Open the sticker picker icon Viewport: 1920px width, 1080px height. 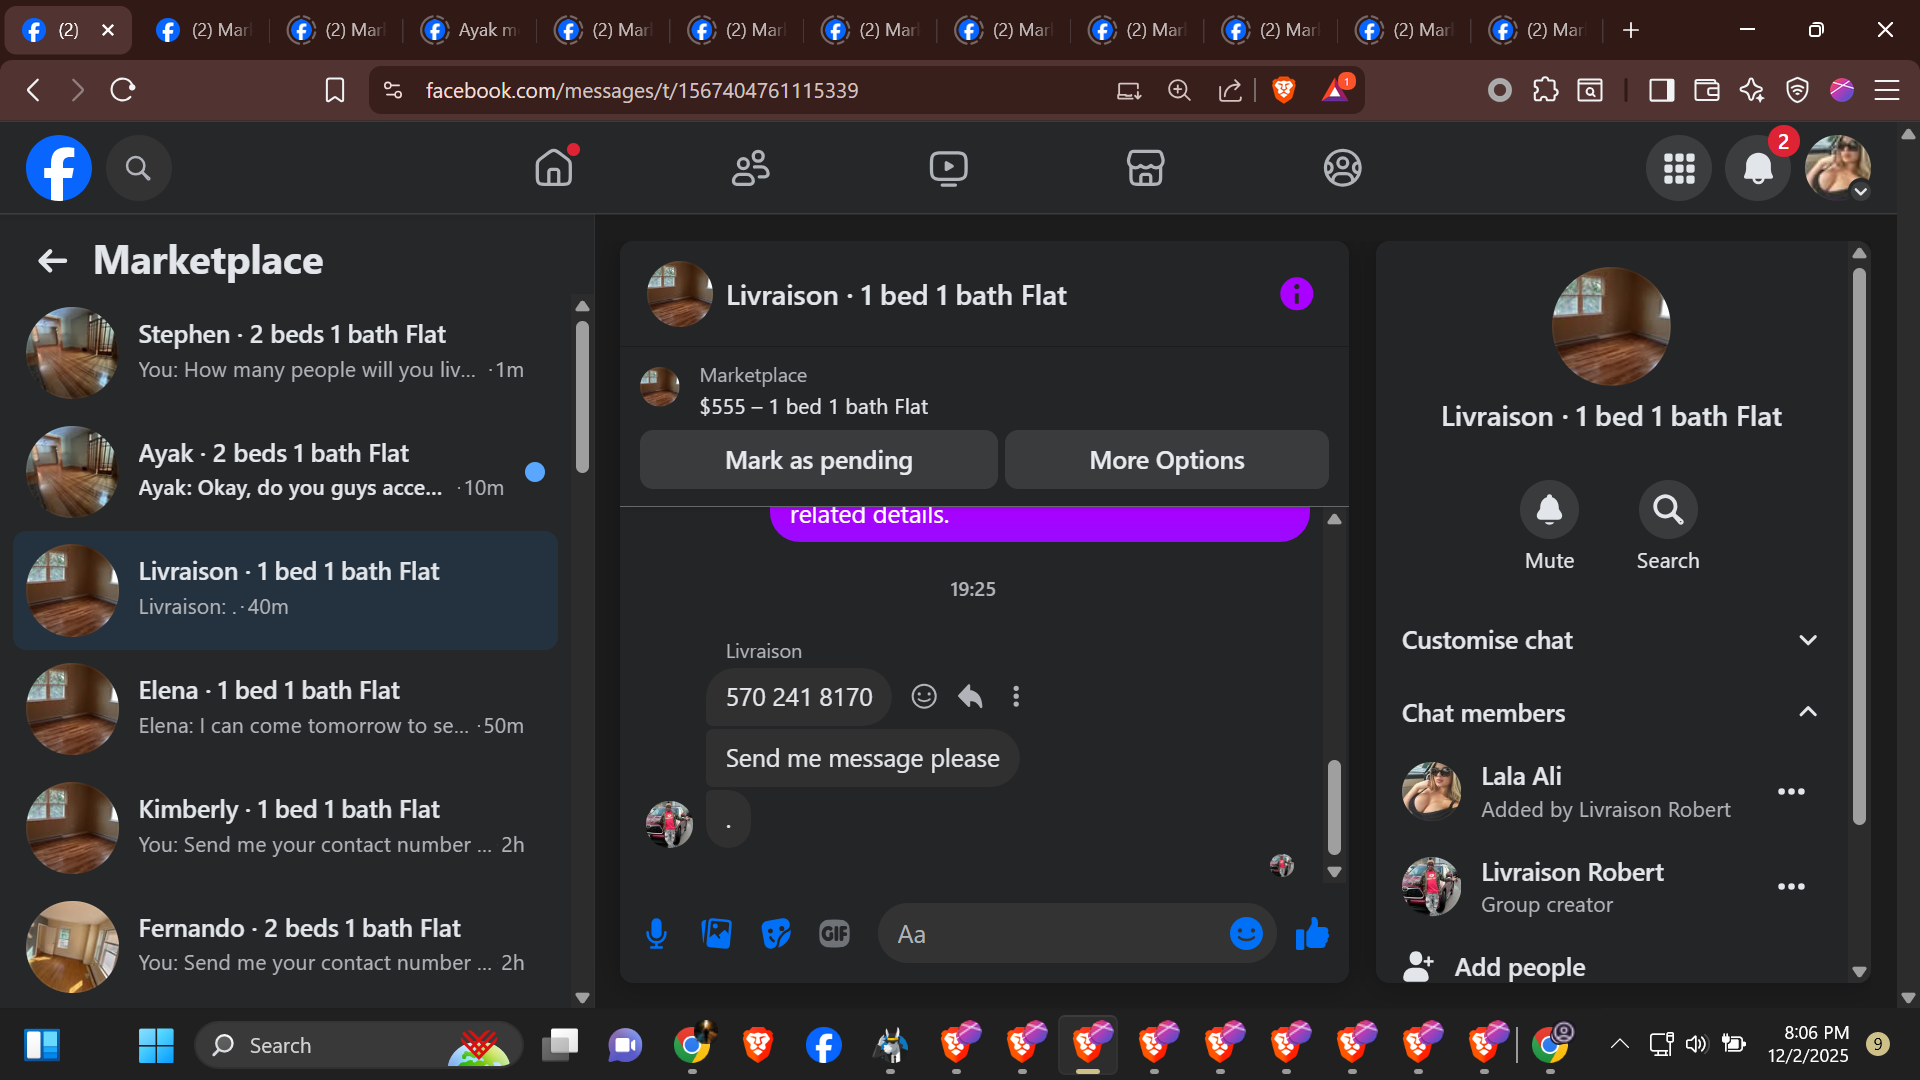pyautogui.click(x=776, y=934)
